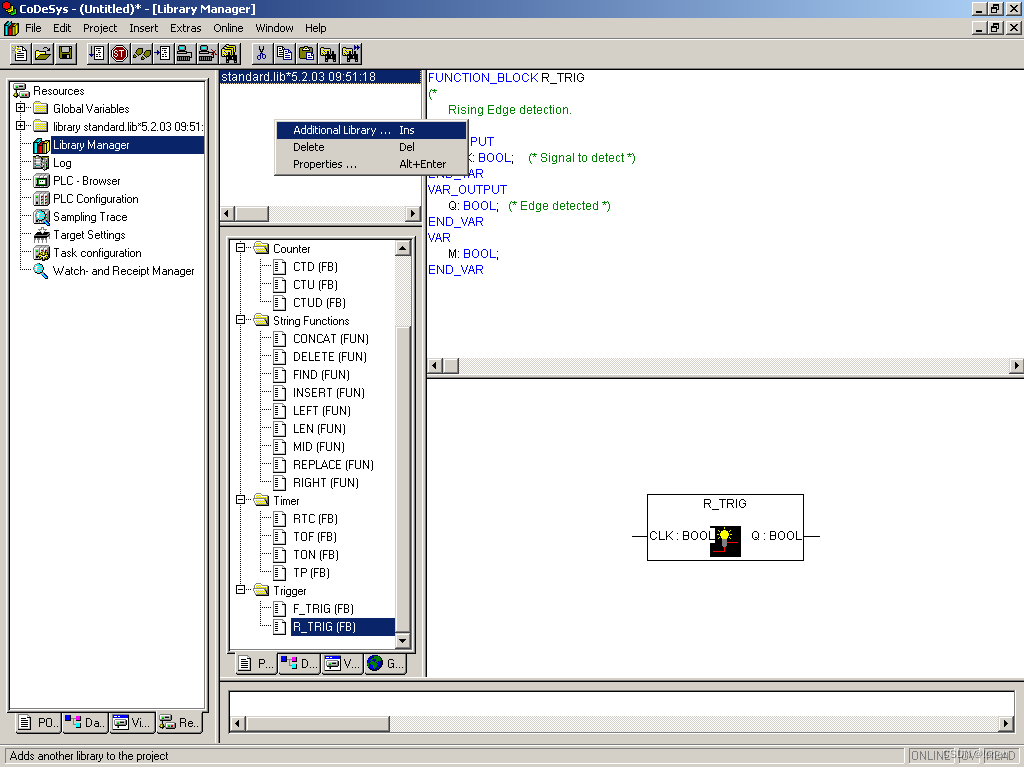The width and height of the screenshot is (1024, 768).
Task: Open the Online menu
Action: click(x=228, y=28)
